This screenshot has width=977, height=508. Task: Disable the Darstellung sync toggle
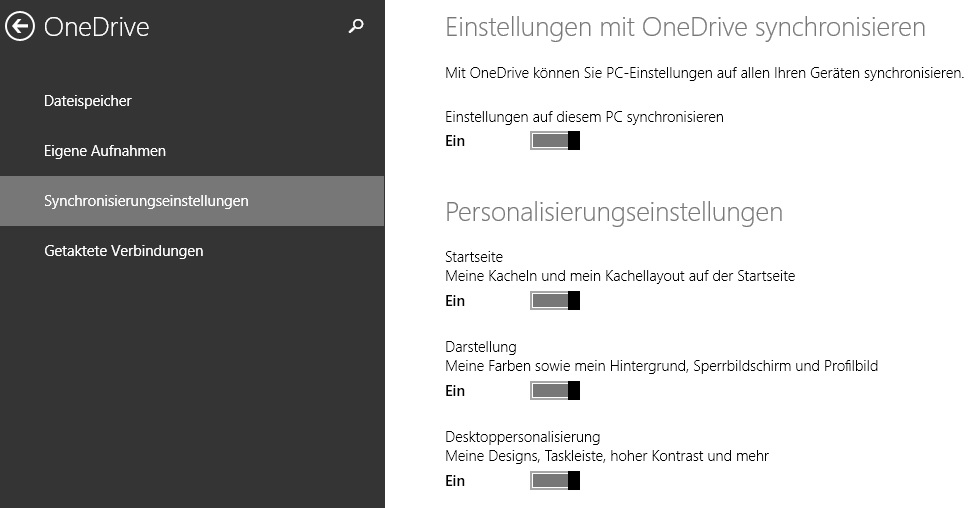pos(555,390)
